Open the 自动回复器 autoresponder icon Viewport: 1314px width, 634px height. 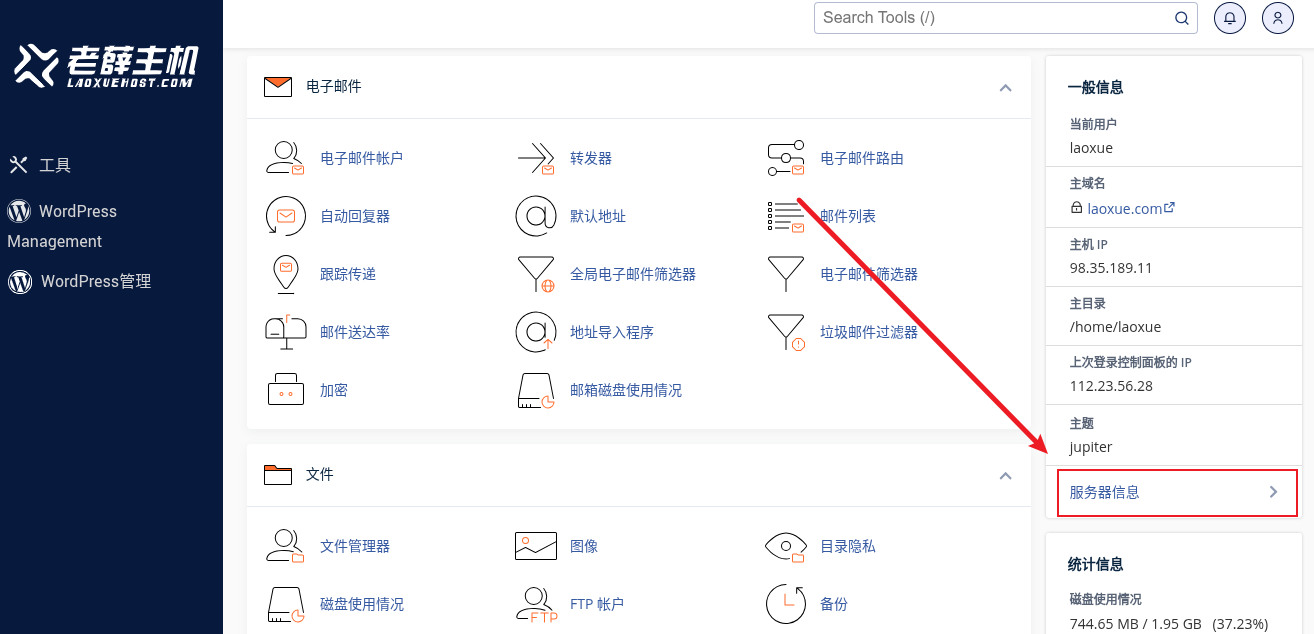coord(285,216)
